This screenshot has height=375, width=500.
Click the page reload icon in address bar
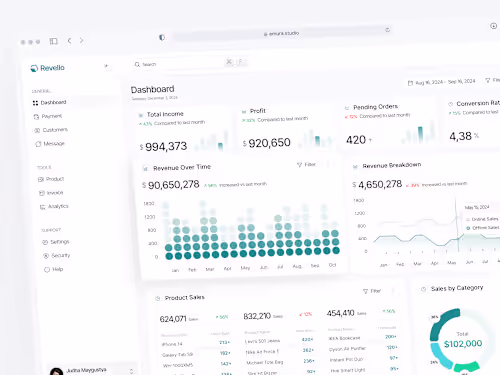387,30
